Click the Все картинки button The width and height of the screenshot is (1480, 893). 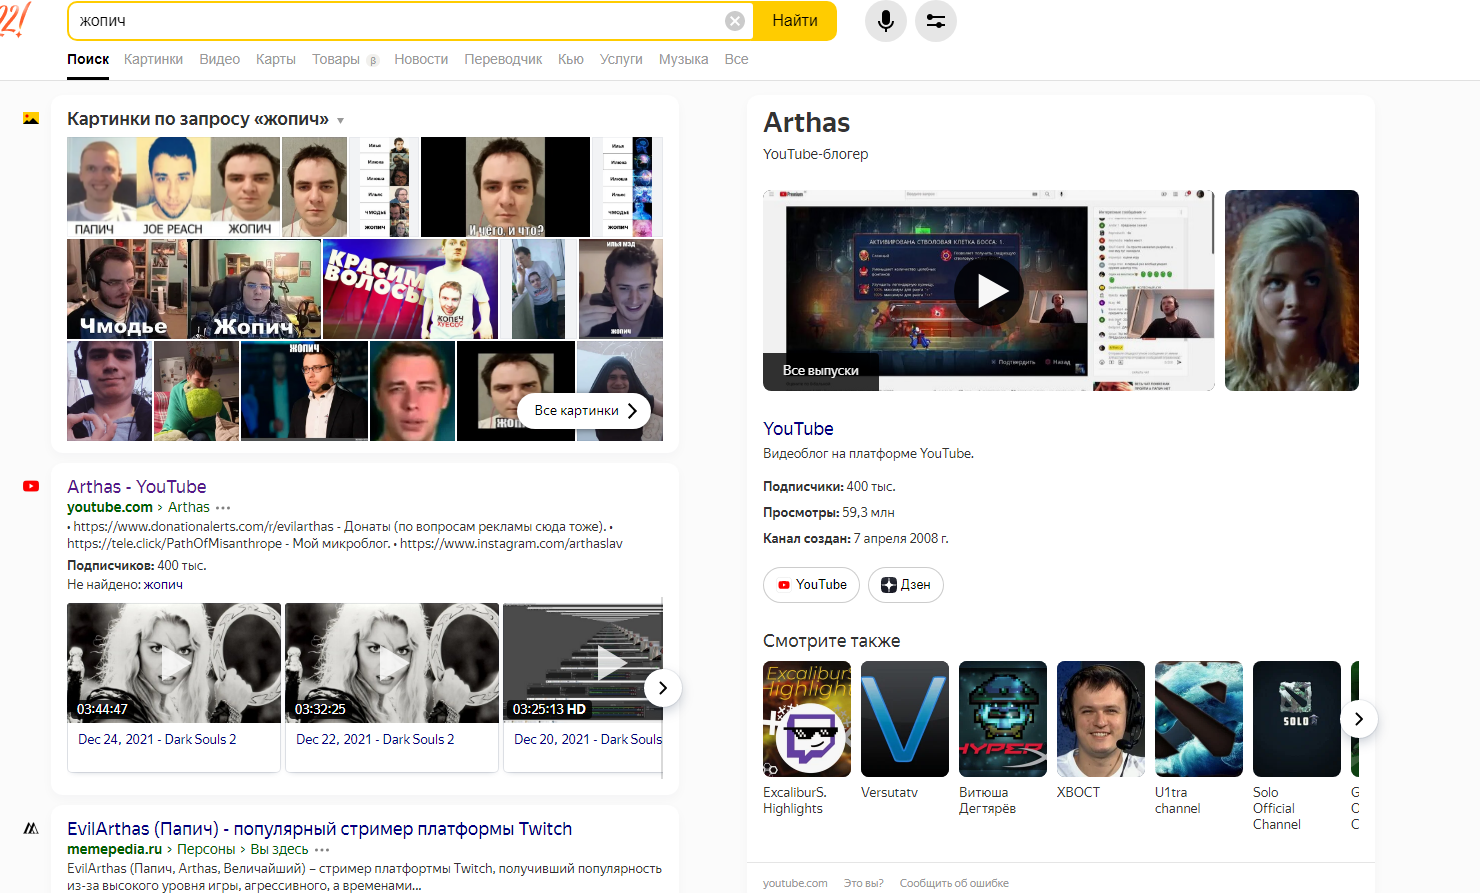point(585,410)
